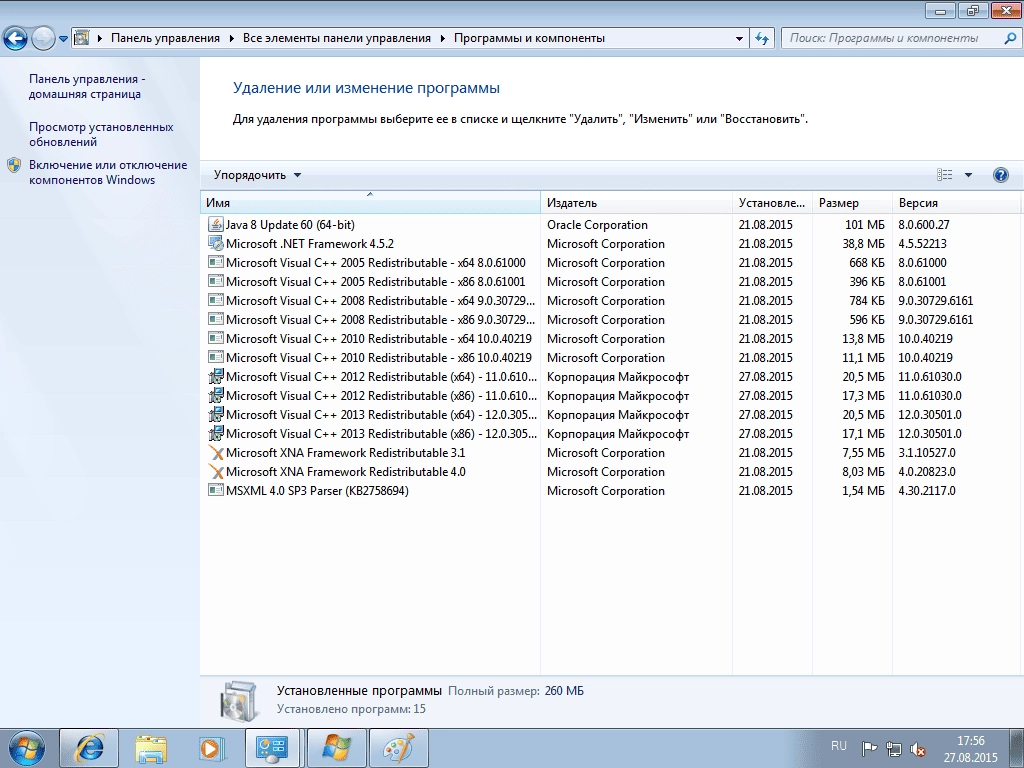Image resolution: width=1024 pixels, height=768 pixels.
Task: Open the Windows Start button
Action: (x=26, y=748)
